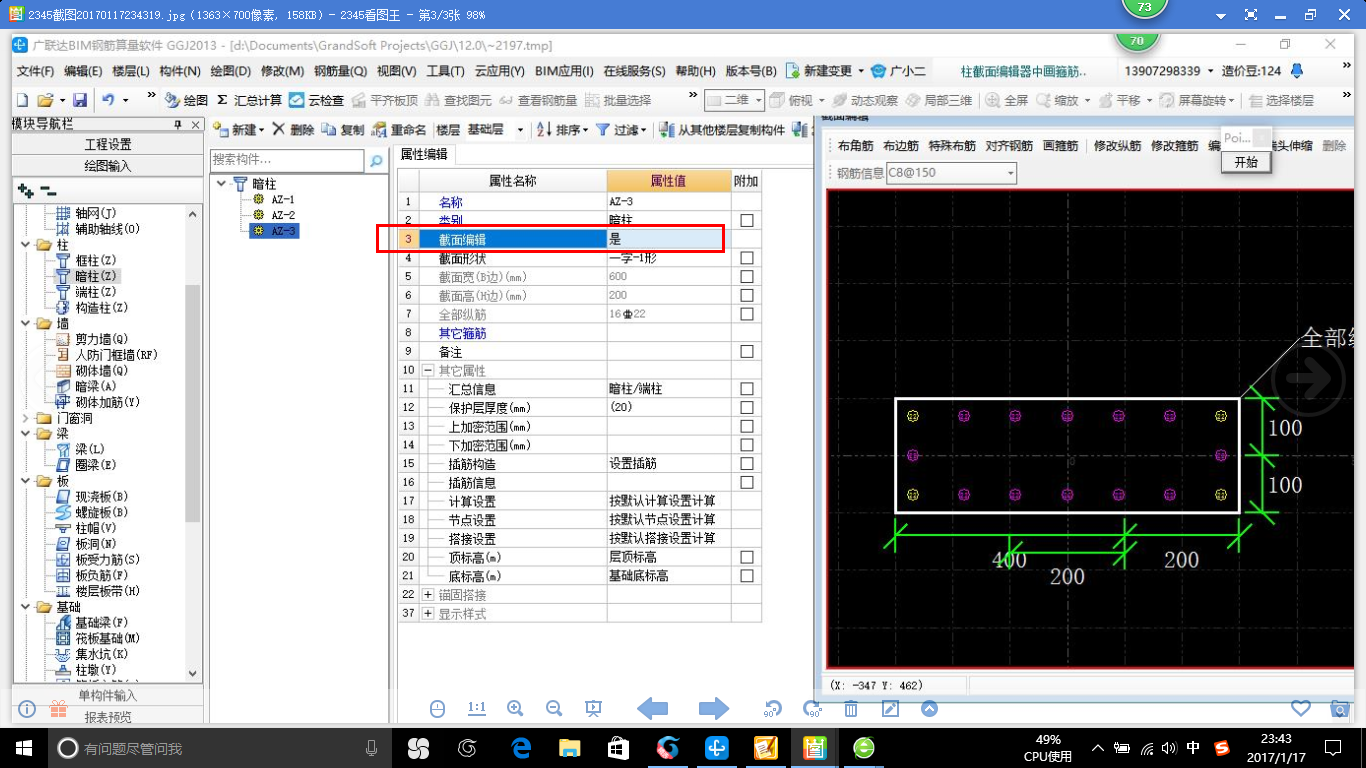Click the zoom-out icon in the image viewer bar
Screen dimensions: 1366x768
click(554, 708)
